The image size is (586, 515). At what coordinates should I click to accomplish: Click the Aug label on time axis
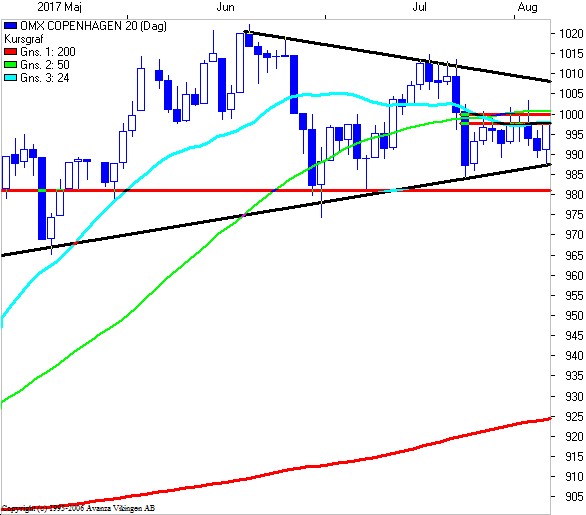click(x=528, y=7)
